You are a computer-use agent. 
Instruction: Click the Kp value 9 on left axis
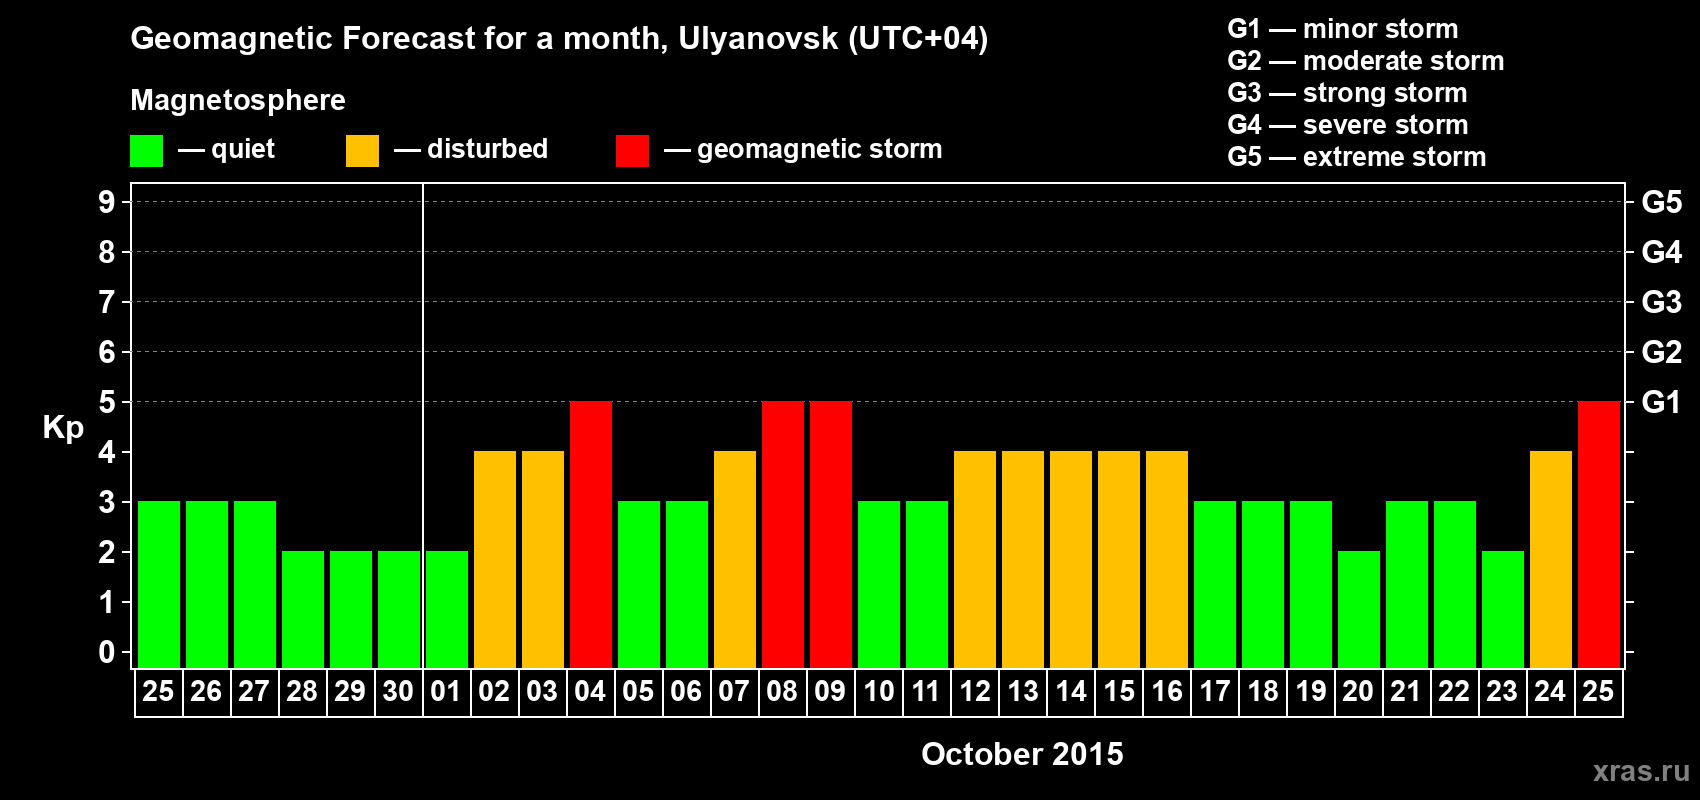pos(107,202)
